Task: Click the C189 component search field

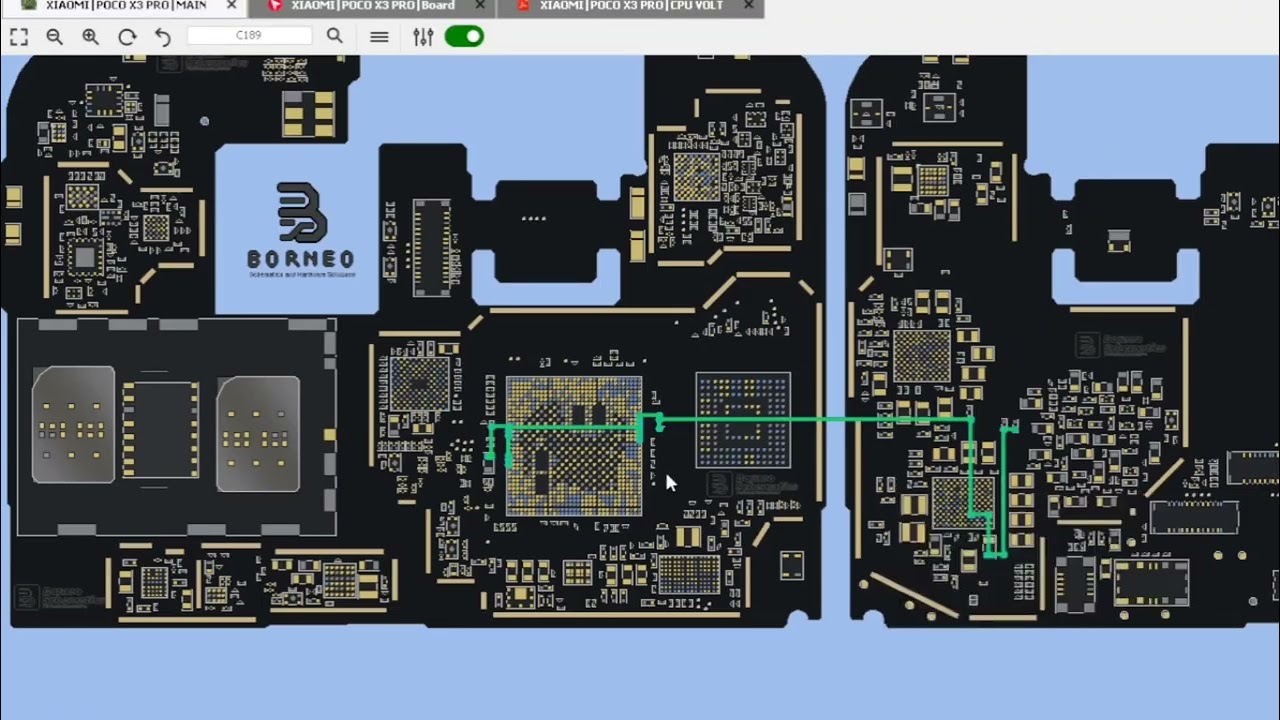Action: 249,36
